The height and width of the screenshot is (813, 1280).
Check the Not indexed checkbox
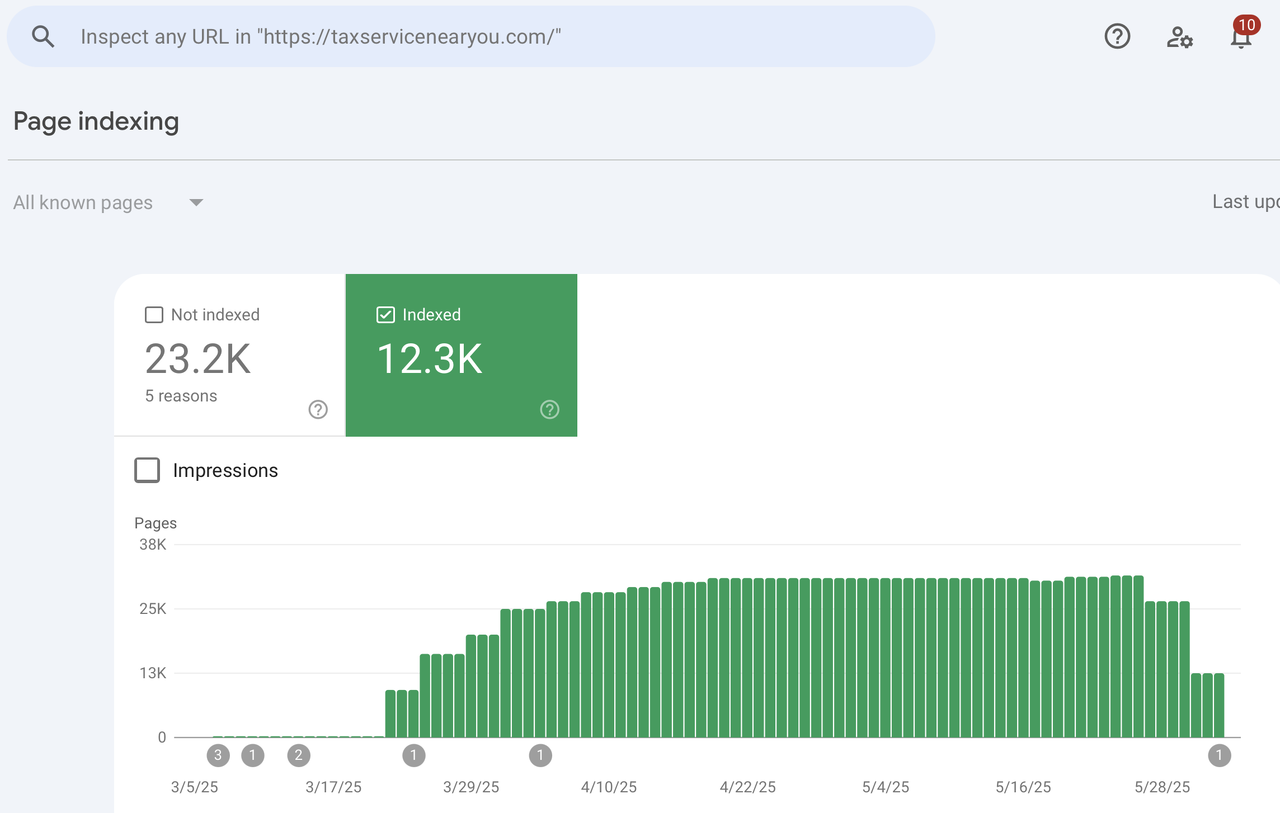[x=154, y=315]
